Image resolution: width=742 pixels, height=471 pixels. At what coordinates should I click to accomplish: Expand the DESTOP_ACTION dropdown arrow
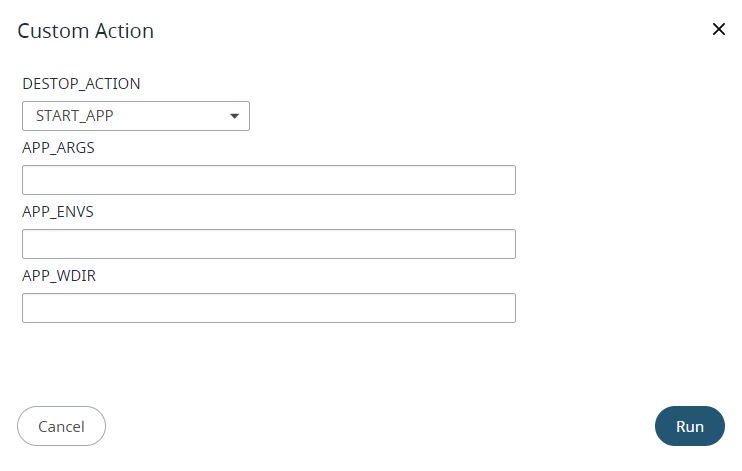[x=234, y=116]
